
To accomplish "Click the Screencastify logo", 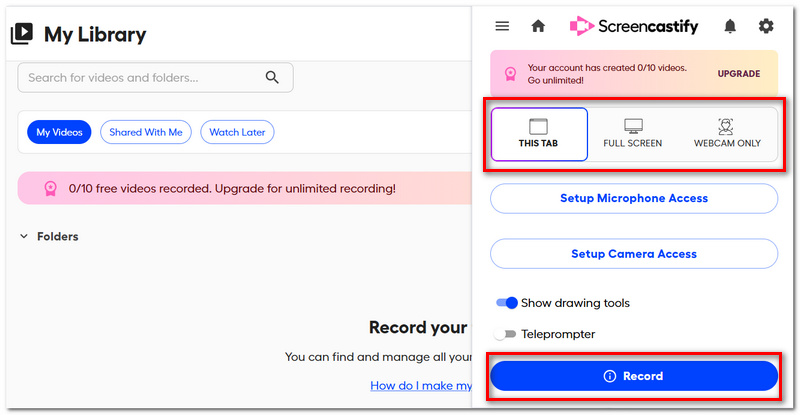I will (x=634, y=26).
